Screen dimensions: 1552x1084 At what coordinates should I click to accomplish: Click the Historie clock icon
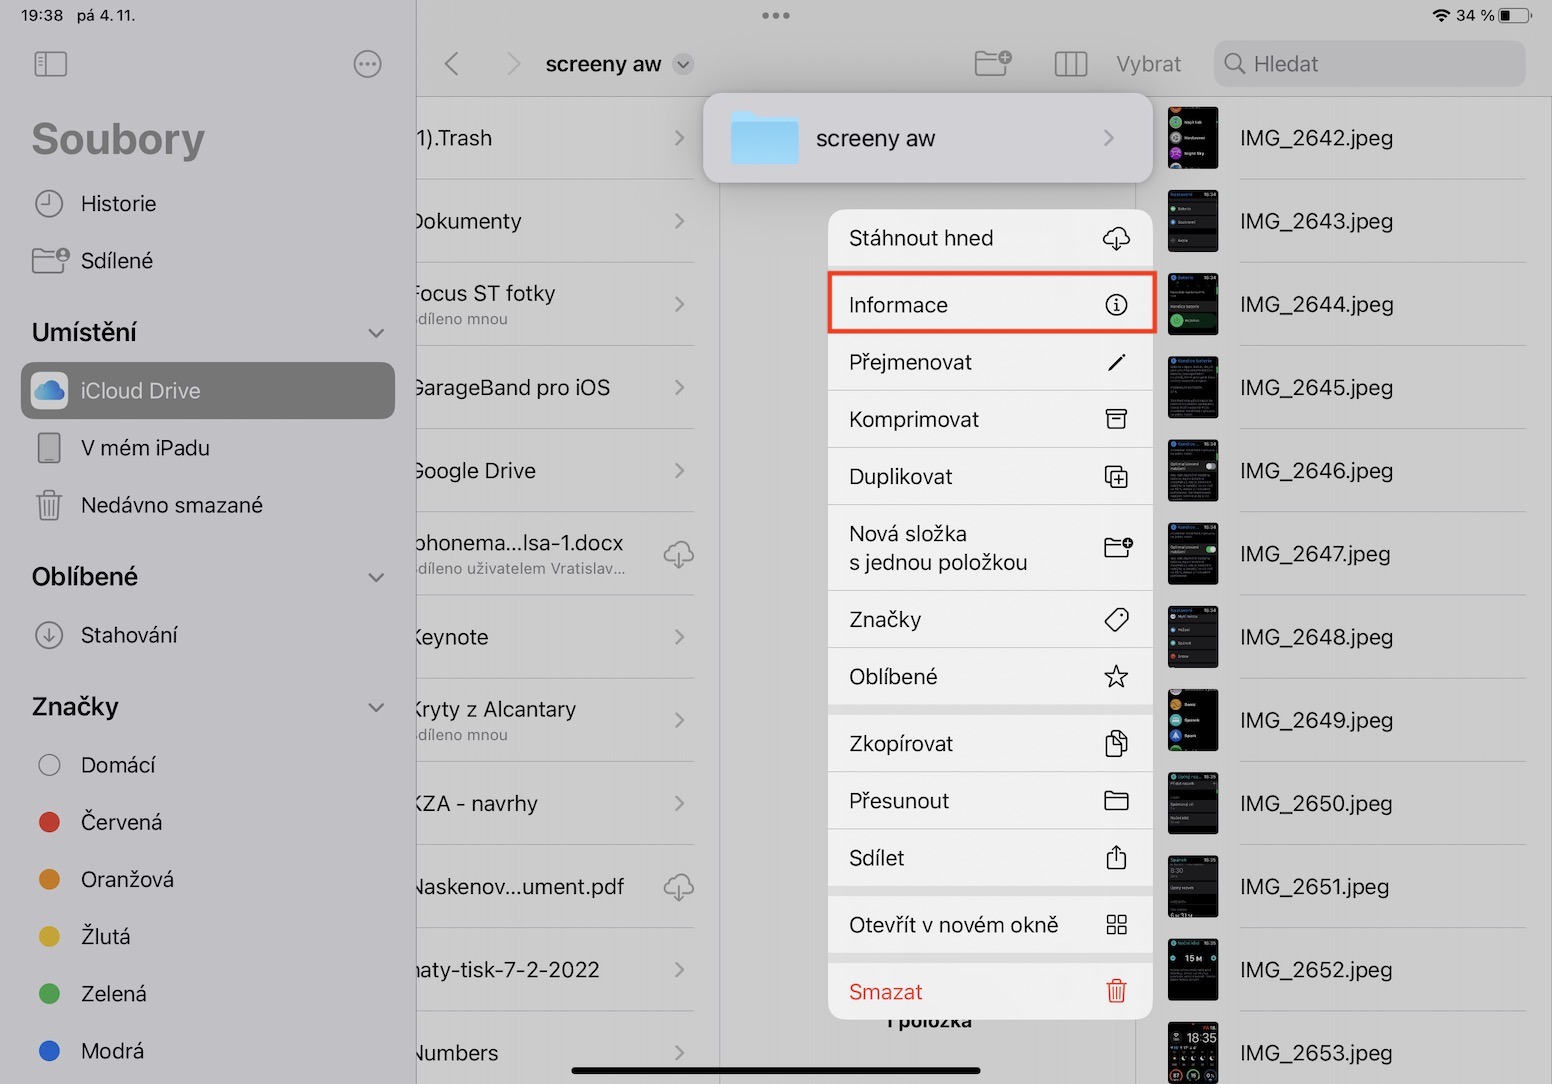(49, 204)
